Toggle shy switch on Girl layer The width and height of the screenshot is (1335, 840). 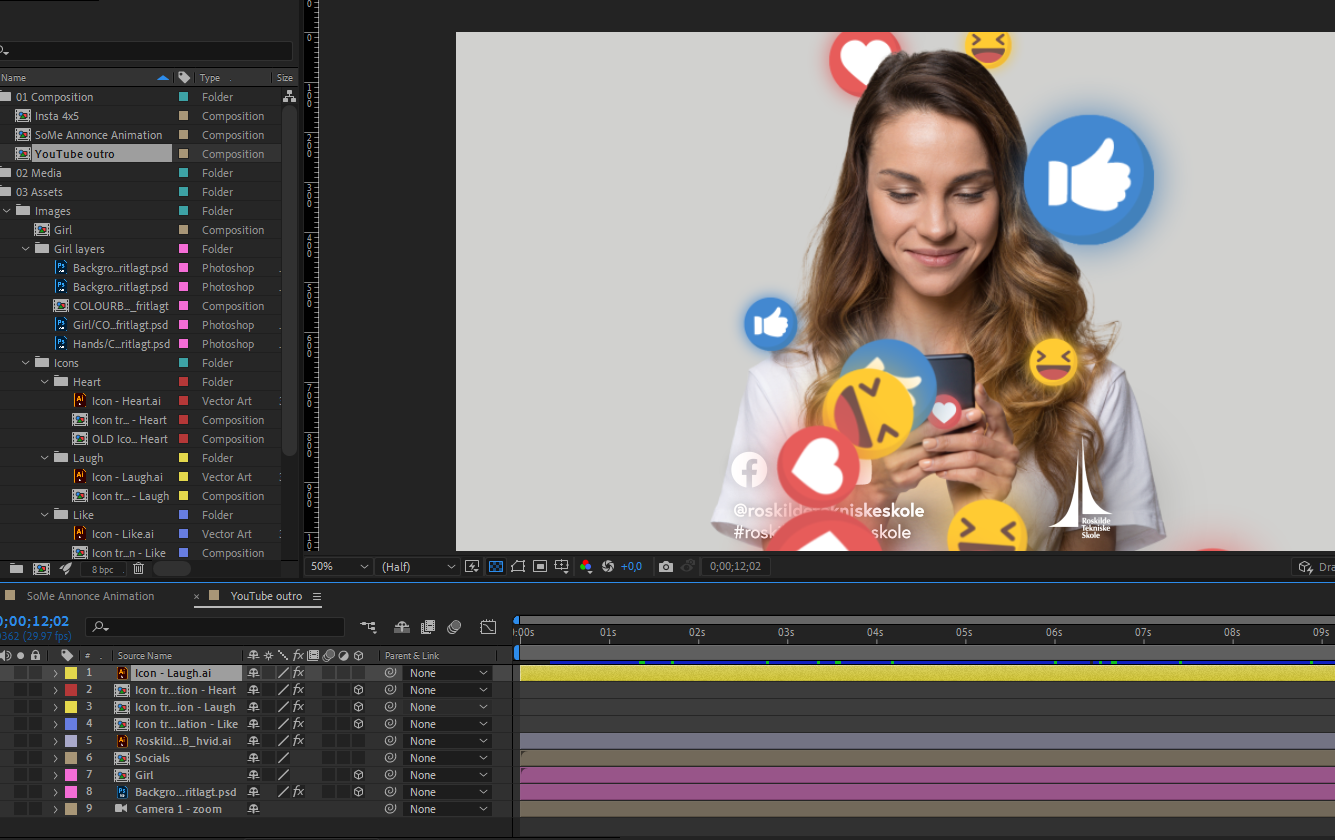point(254,775)
